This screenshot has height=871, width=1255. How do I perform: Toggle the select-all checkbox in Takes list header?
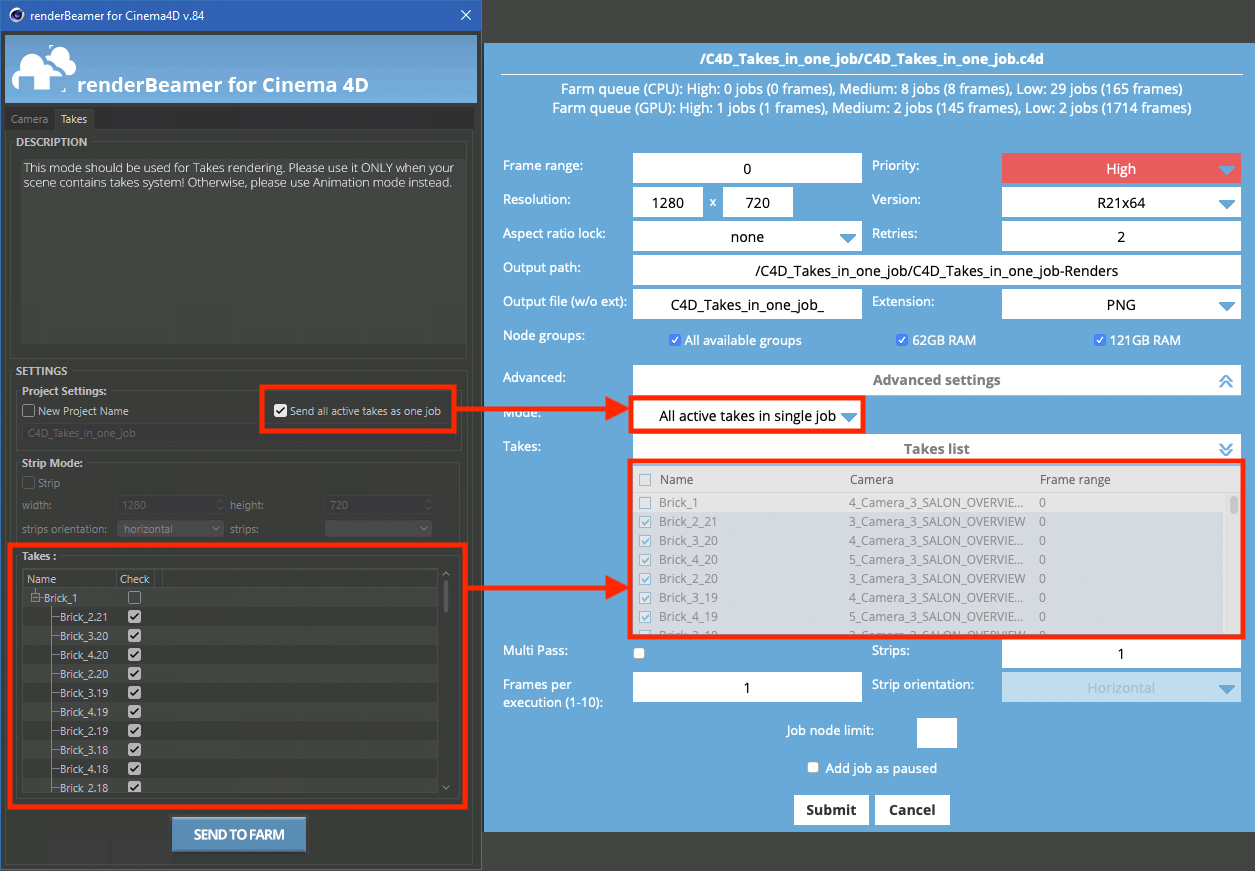(x=645, y=480)
